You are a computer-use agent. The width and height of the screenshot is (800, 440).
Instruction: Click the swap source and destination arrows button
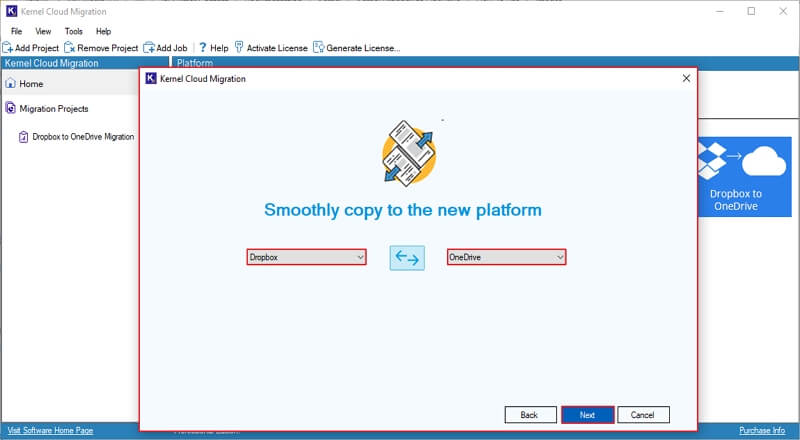coord(407,258)
